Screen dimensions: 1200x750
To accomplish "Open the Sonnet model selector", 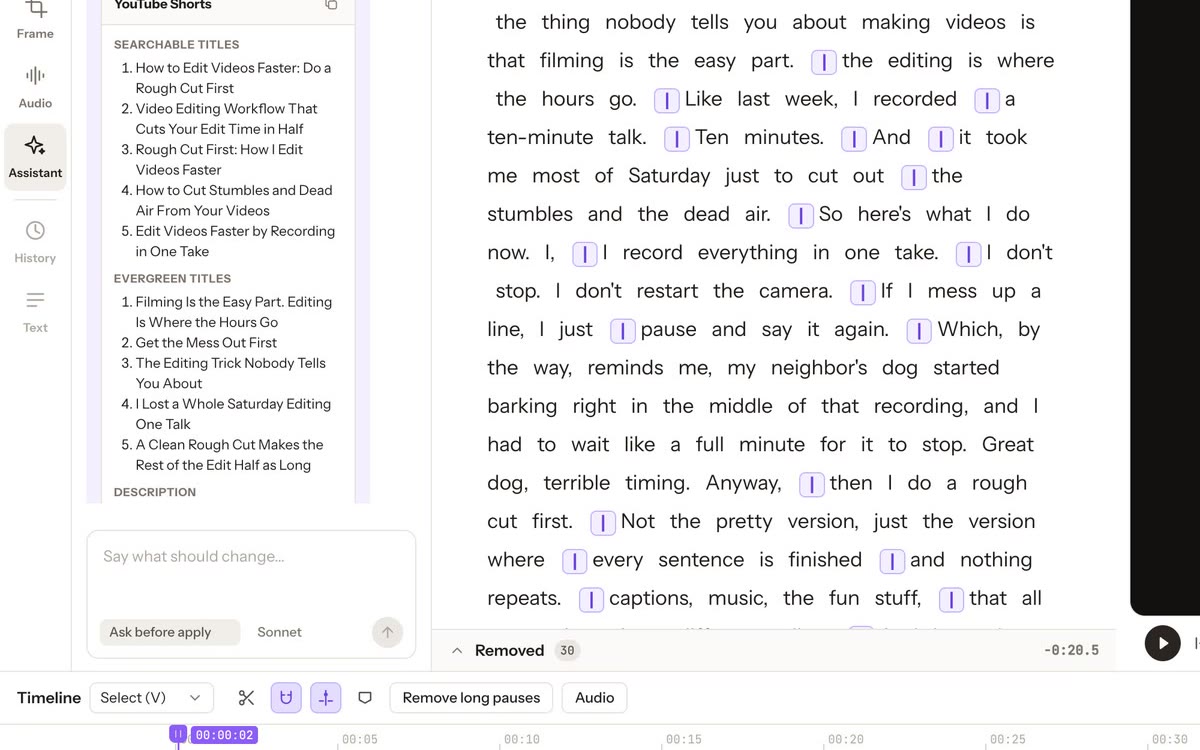I will click(279, 632).
